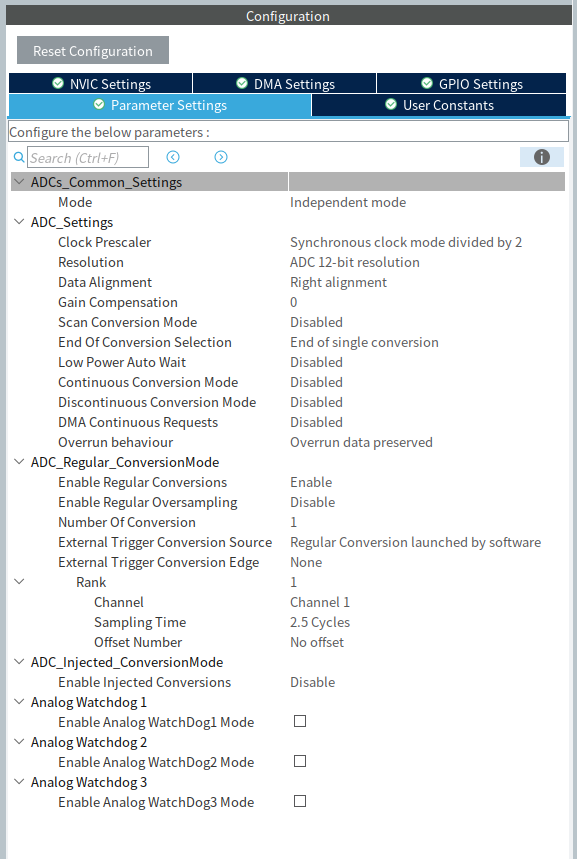Go to next search result arrow

coord(221,157)
